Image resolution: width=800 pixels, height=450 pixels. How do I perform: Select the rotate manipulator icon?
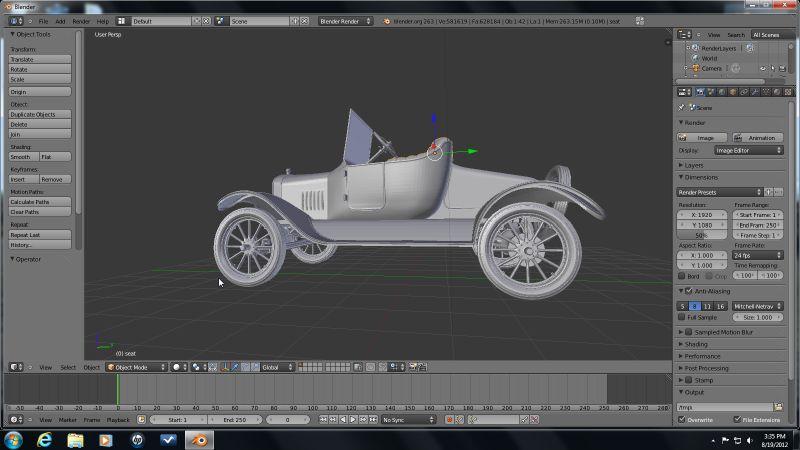tap(245, 367)
